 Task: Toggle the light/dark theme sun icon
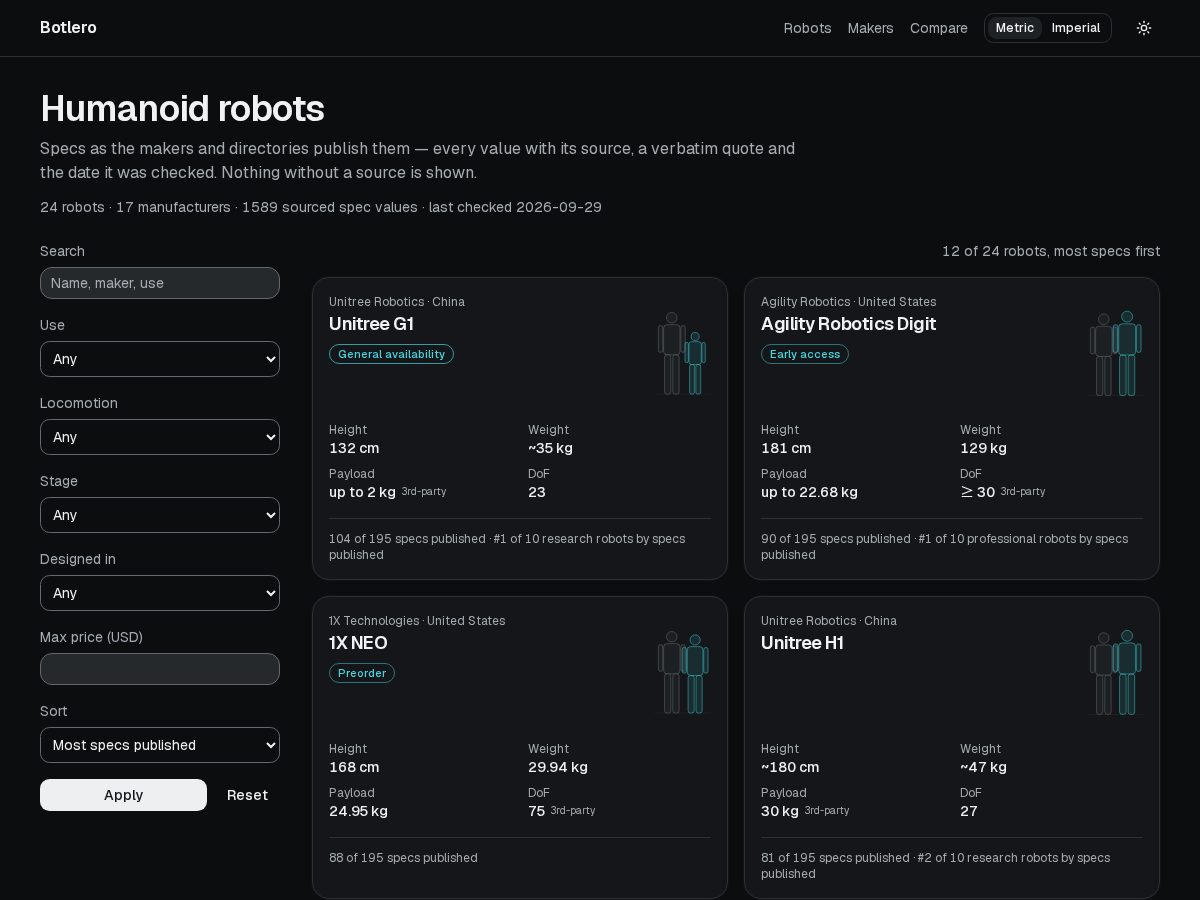tap(1144, 28)
